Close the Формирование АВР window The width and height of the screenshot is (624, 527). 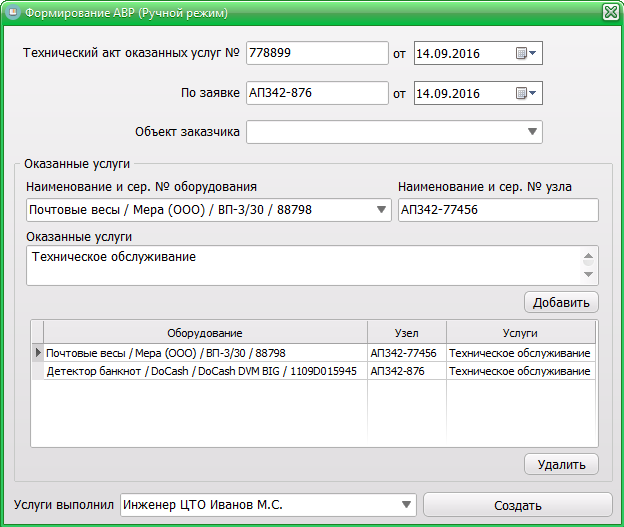(x=610, y=13)
